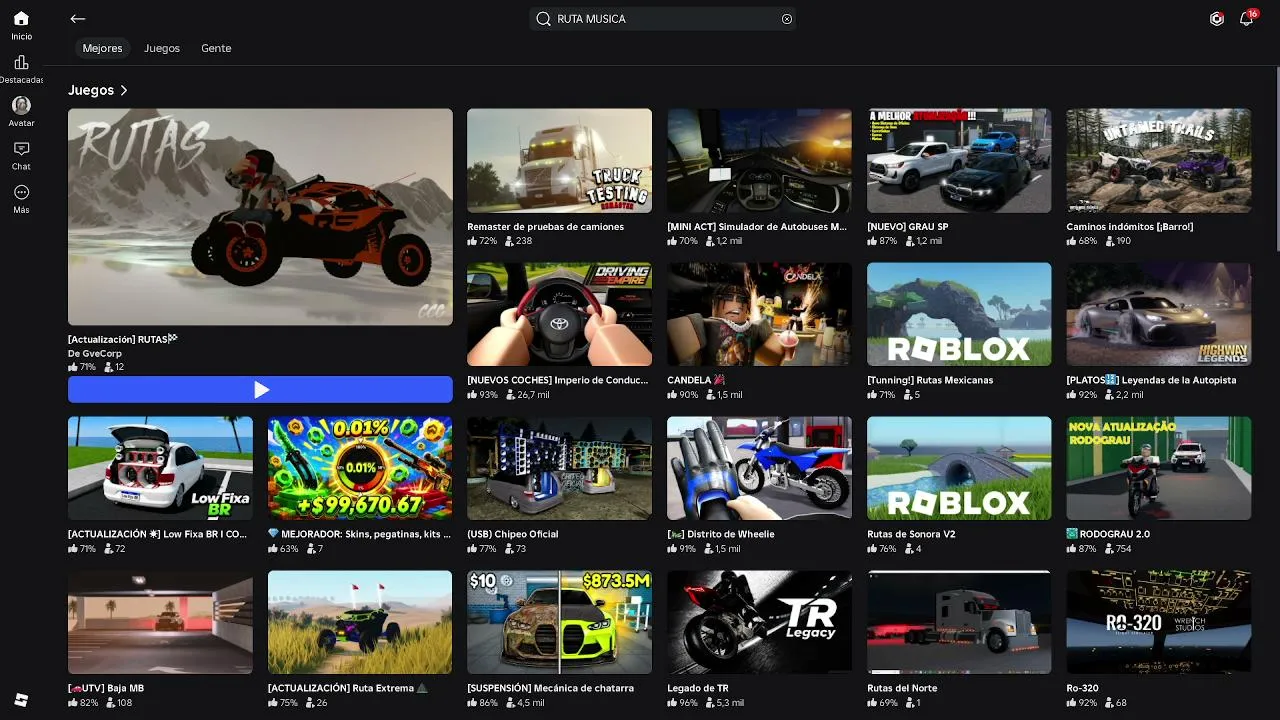The image size is (1280, 720).
Task: Open creator link De GveCorp
Action: (95, 353)
